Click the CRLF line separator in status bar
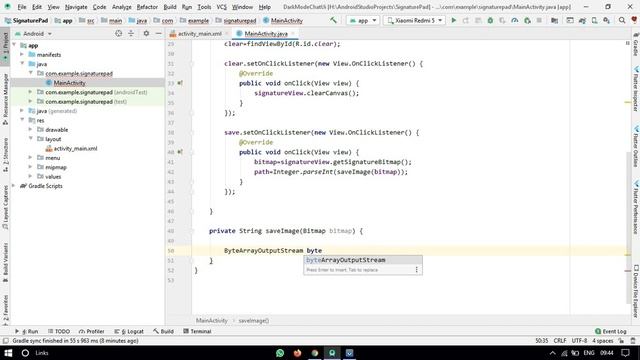Screen dimensions: 640x360 [x=560, y=341]
